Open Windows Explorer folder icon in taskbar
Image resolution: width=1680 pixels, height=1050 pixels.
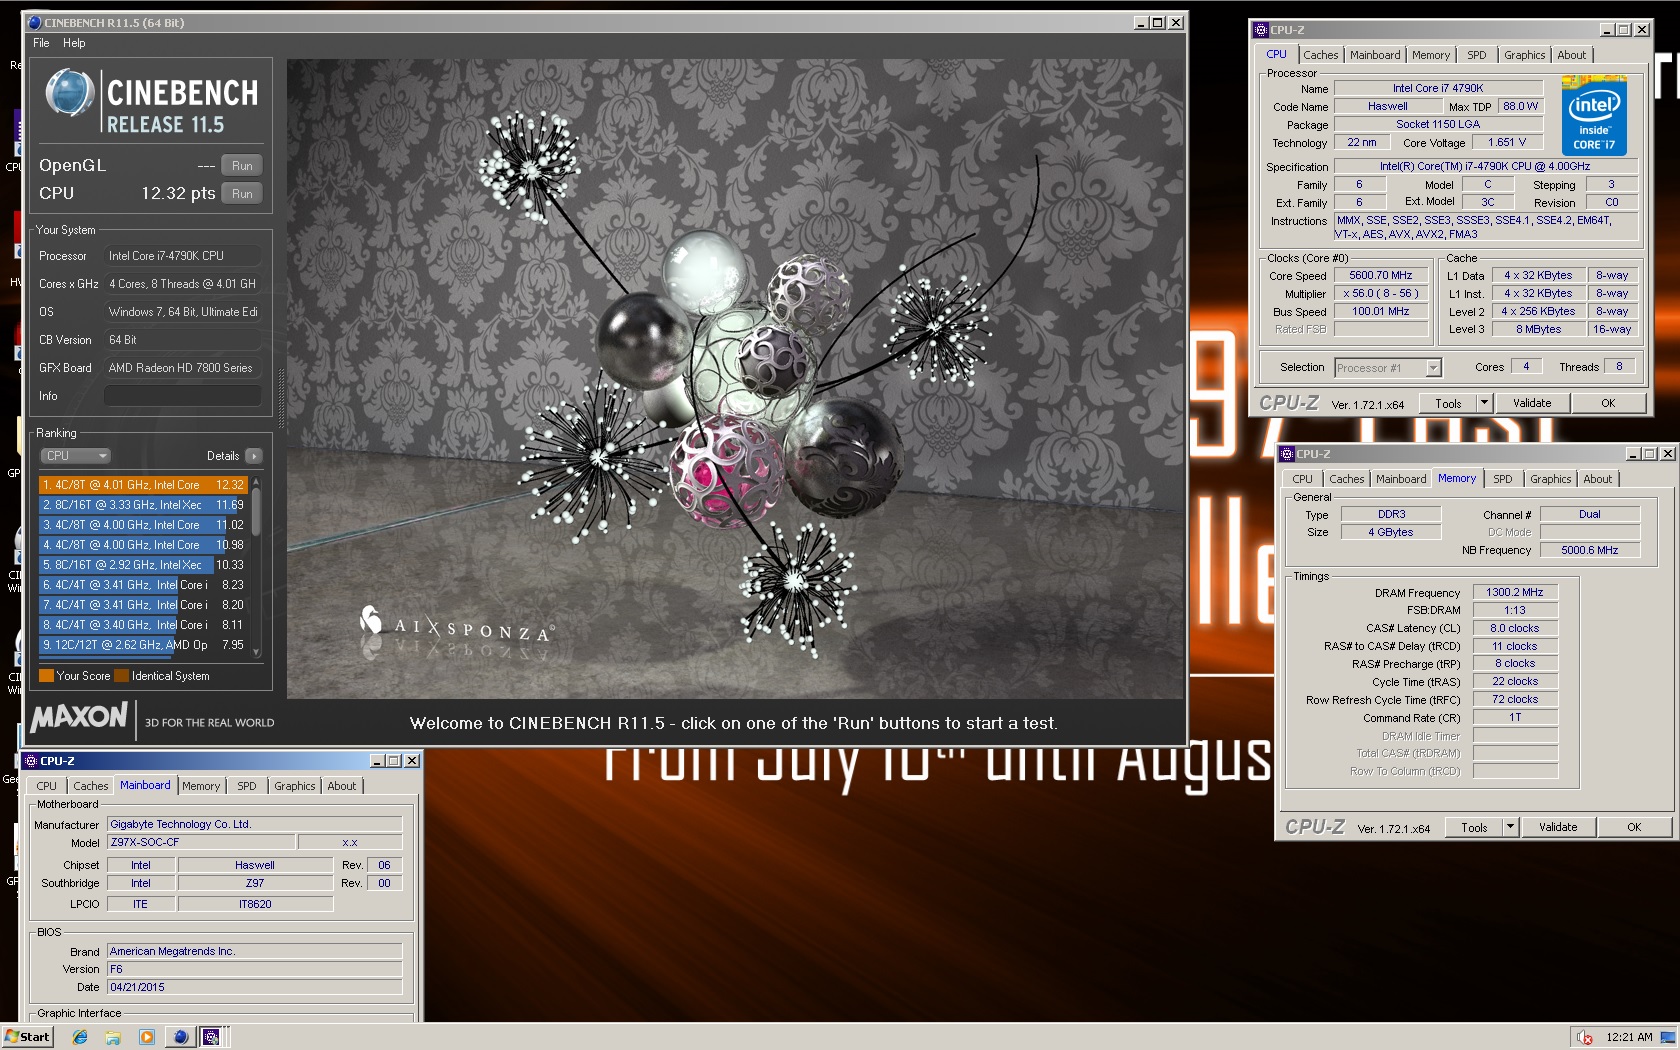pos(113,1037)
